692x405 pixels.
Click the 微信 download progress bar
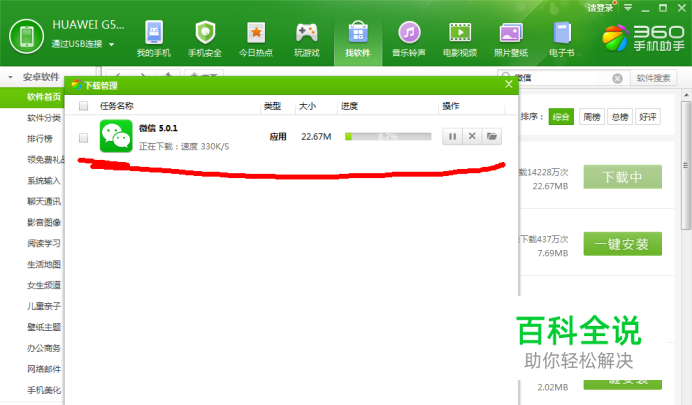click(388, 137)
